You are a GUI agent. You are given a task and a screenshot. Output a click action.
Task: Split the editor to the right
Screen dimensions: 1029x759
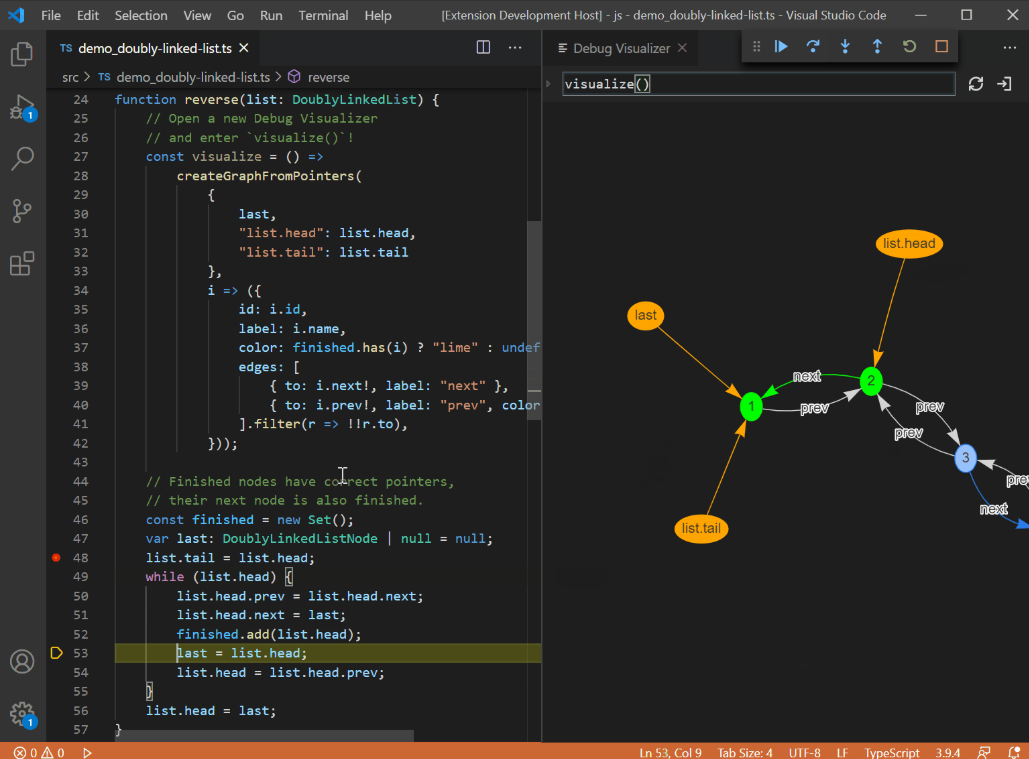click(x=483, y=47)
